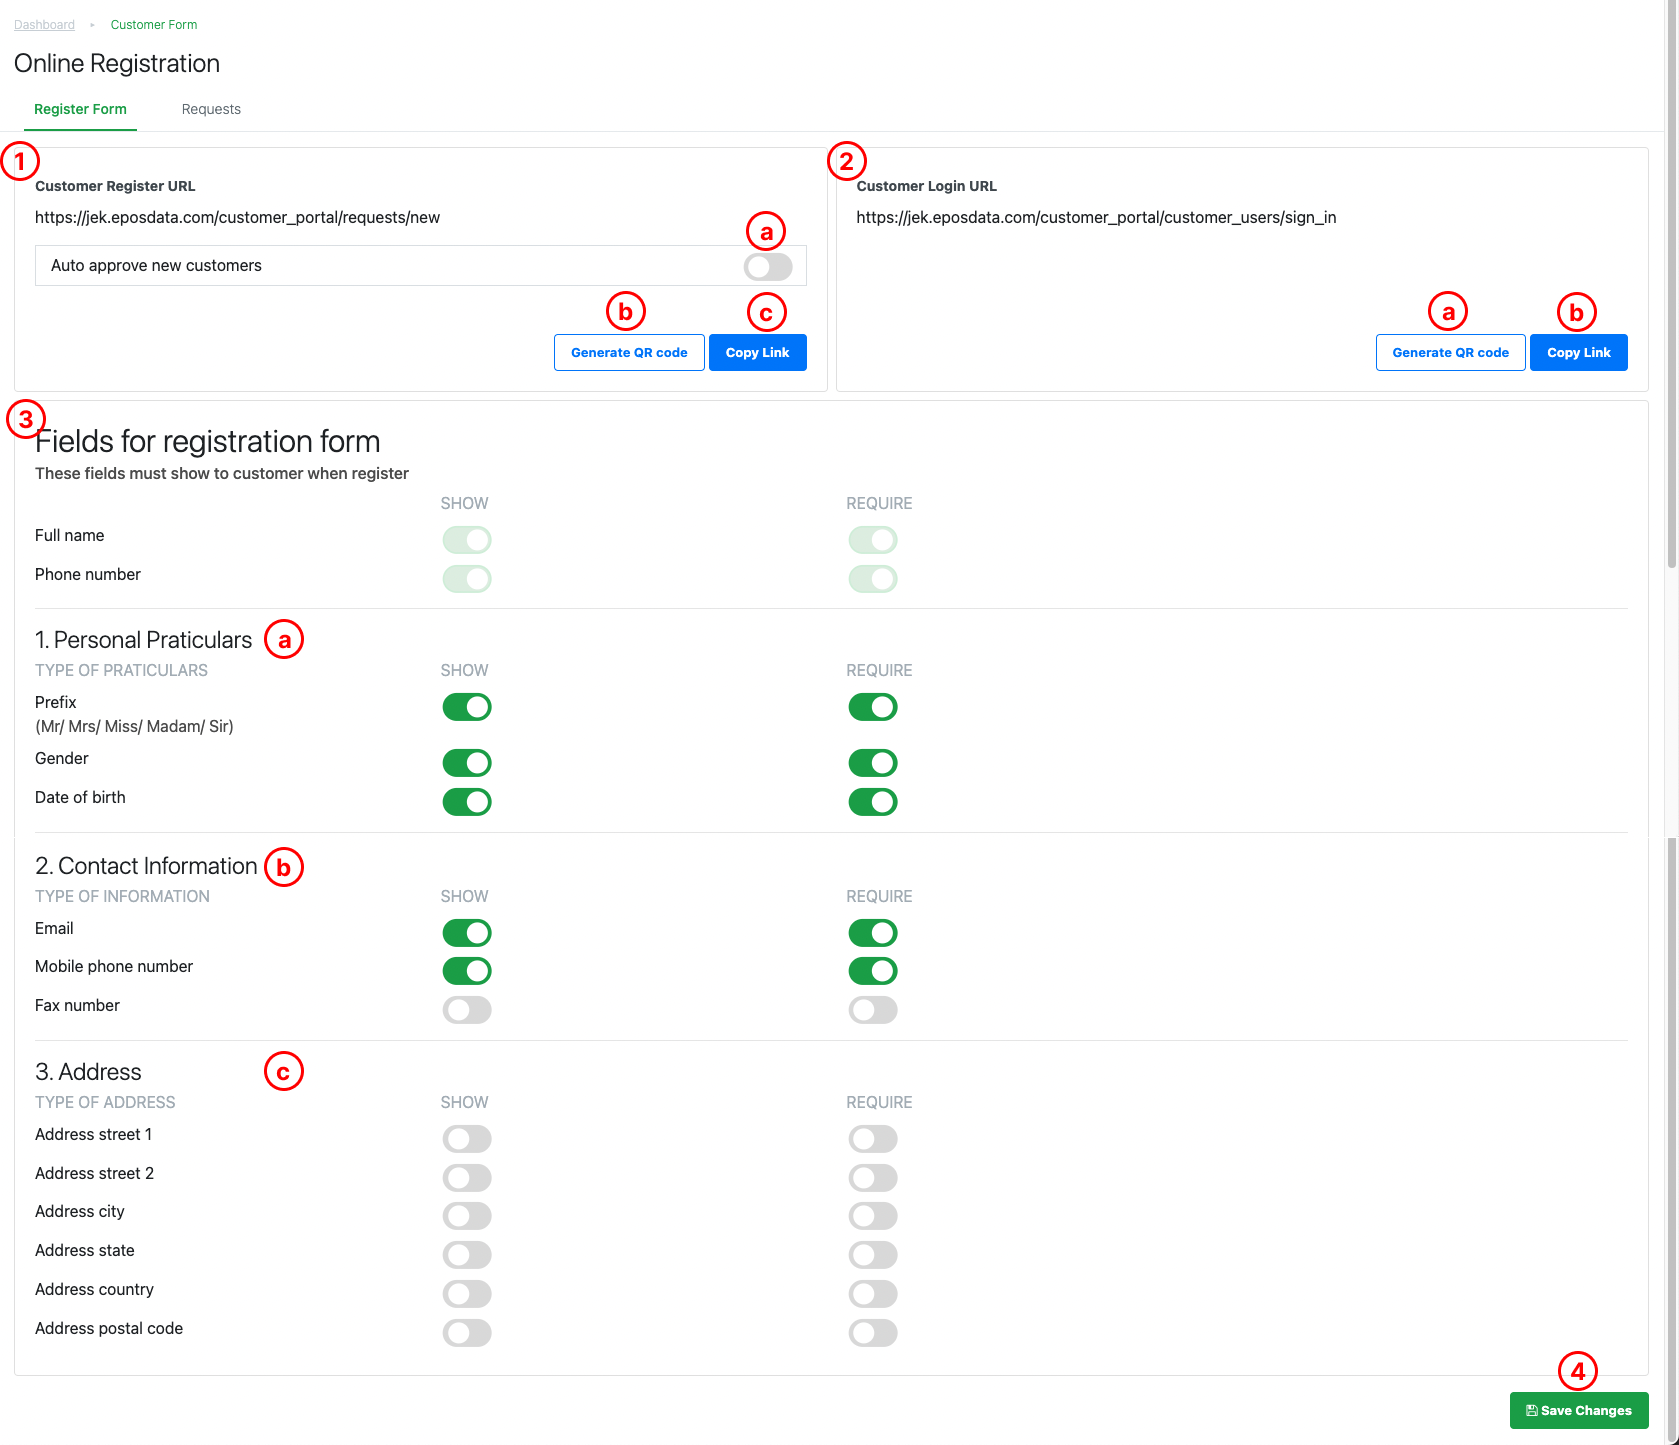Toggle Require for Address state
Image resolution: width=1679 pixels, height=1445 pixels.
[873, 1255]
